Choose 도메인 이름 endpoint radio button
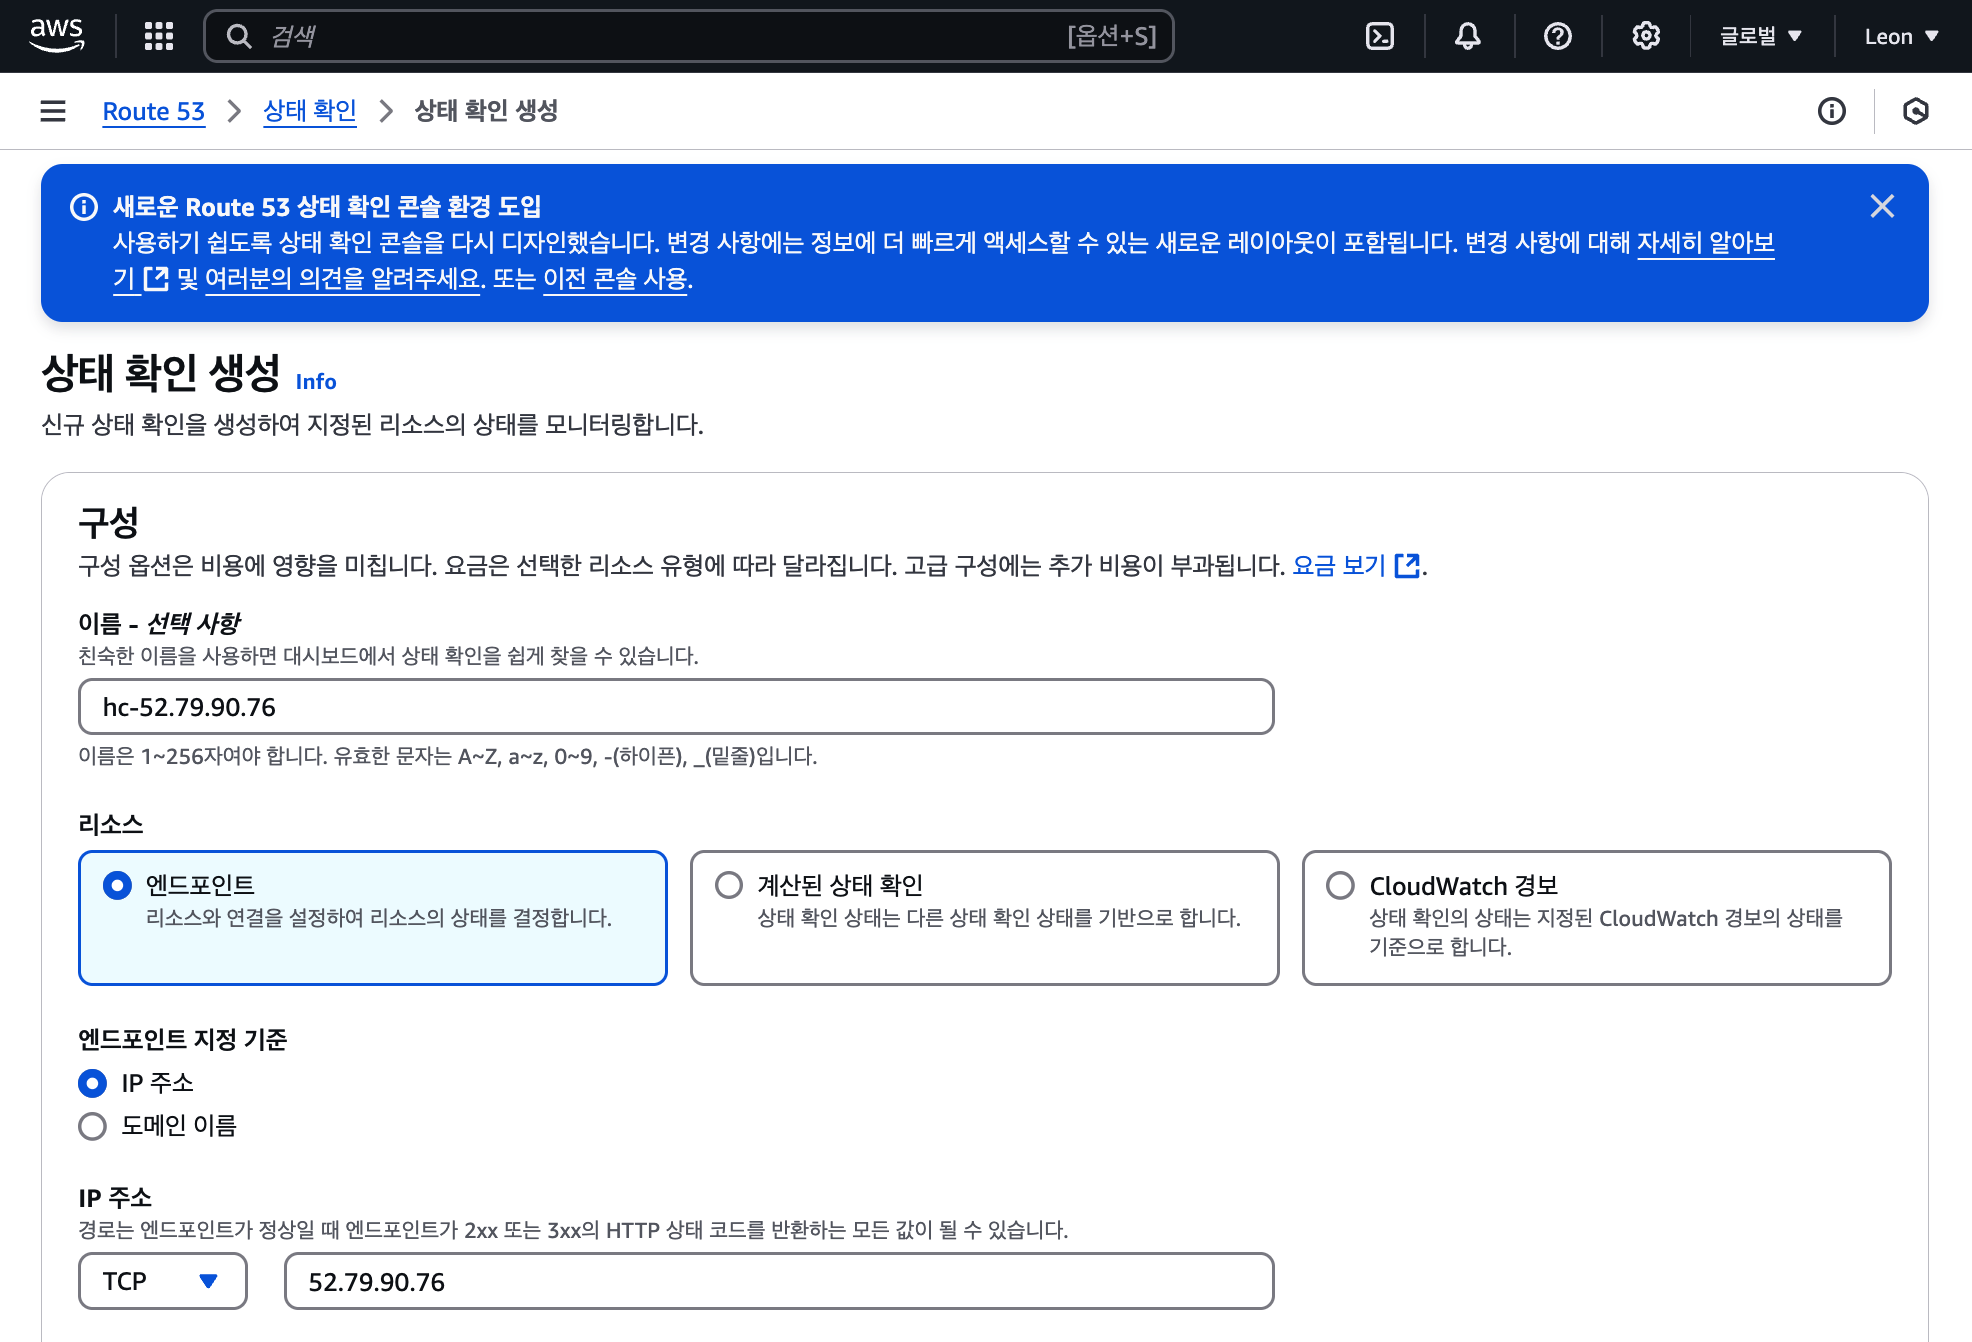The height and width of the screenshot is (1342, 1972). pos(92,1126)
